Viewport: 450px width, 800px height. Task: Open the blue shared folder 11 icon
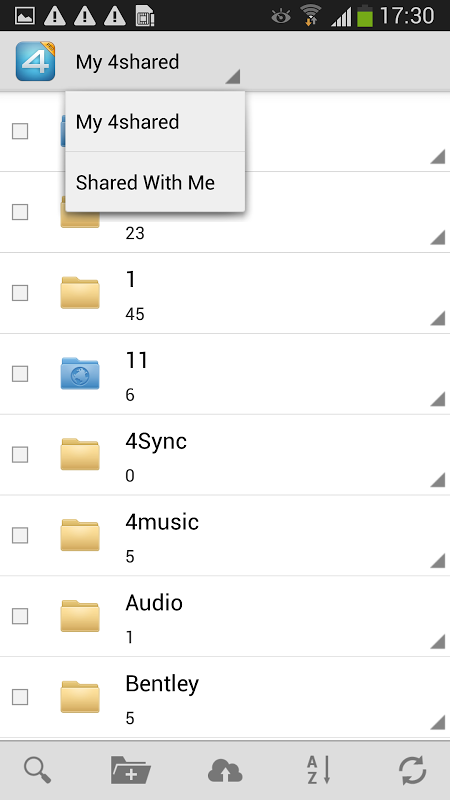80,373
